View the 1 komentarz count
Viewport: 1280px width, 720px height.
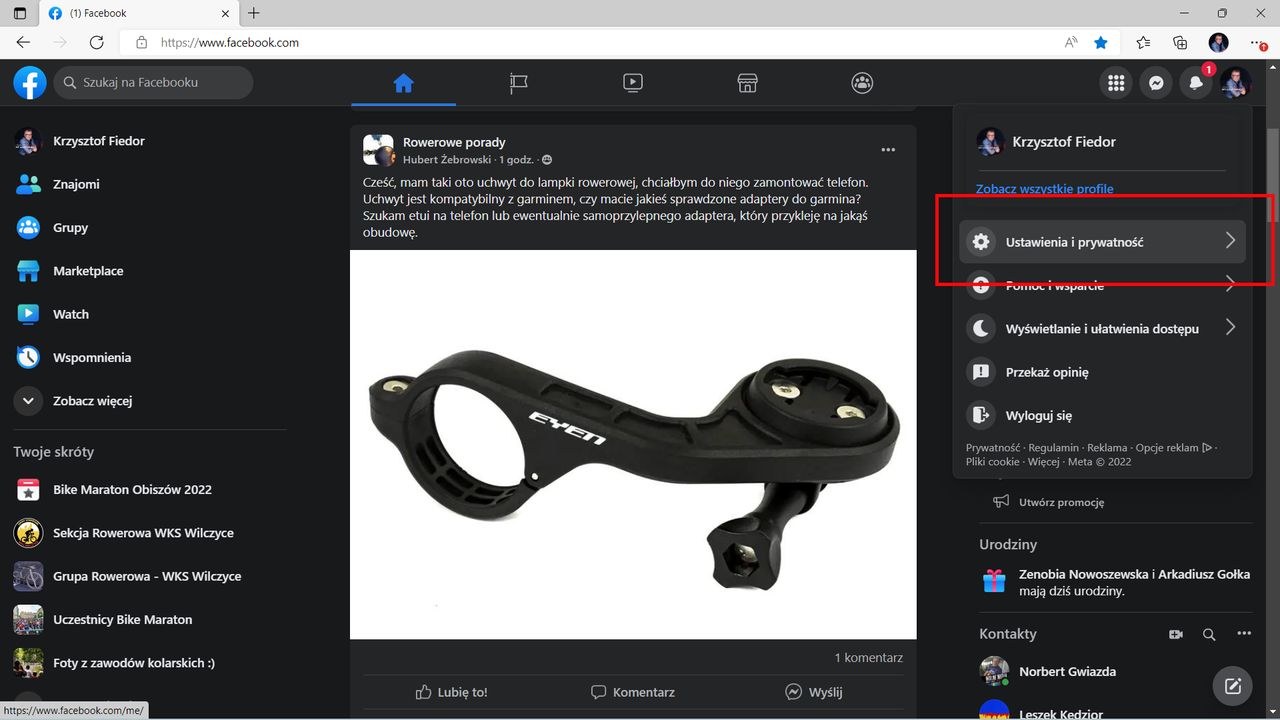(869, 658)
